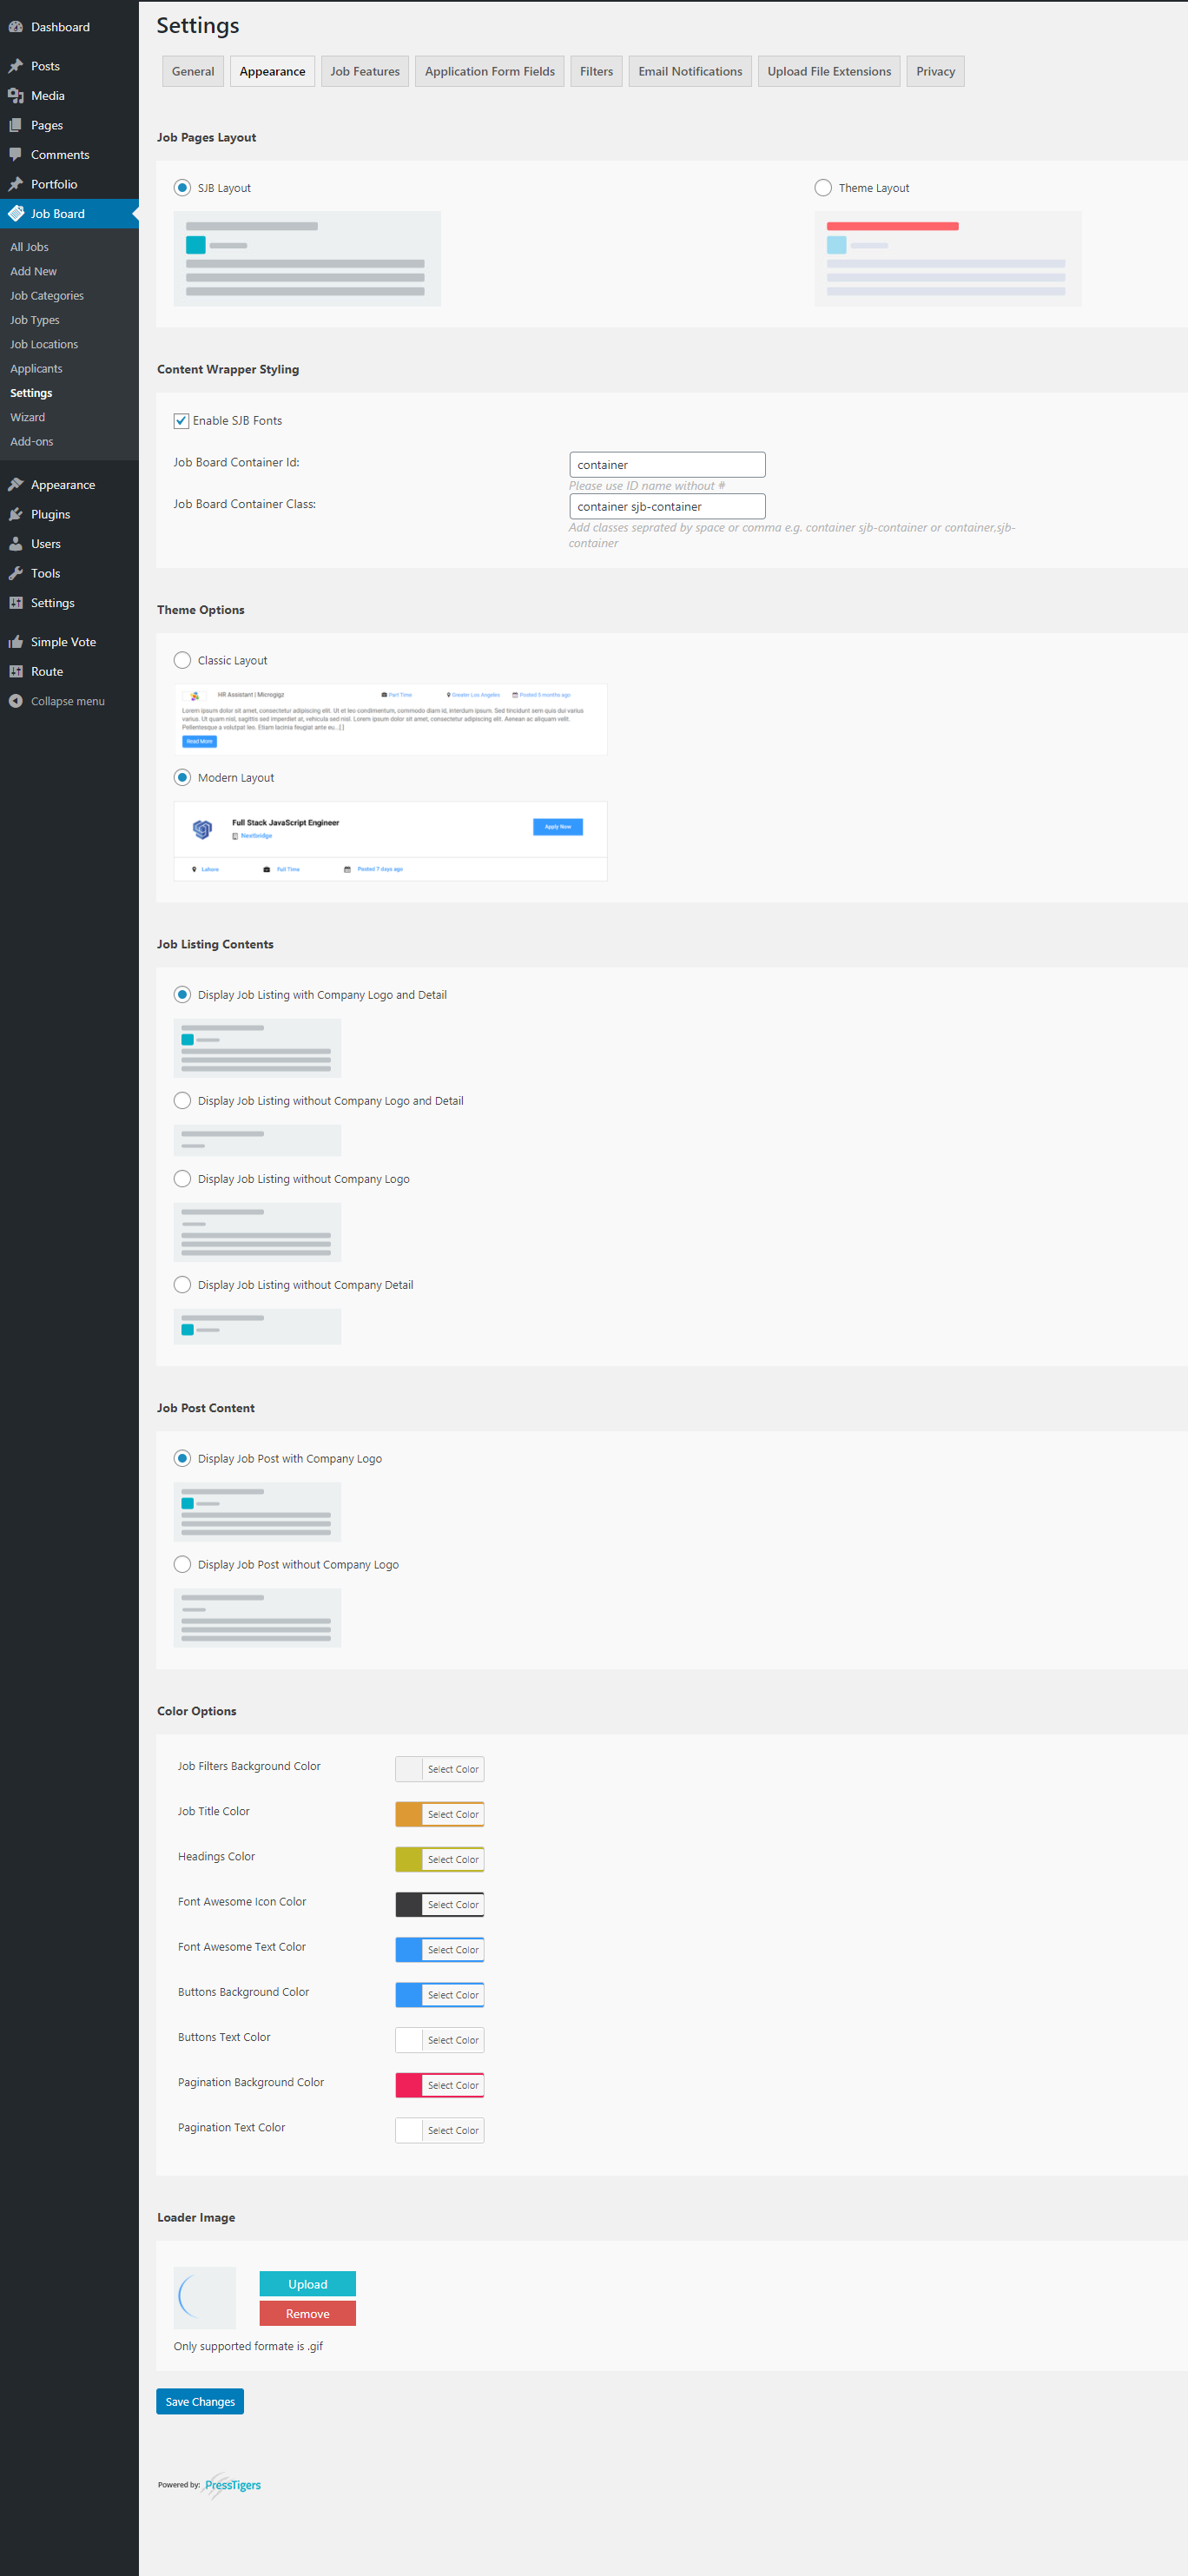Pick the Job Filters Background Color swatch

[409, 1769]
